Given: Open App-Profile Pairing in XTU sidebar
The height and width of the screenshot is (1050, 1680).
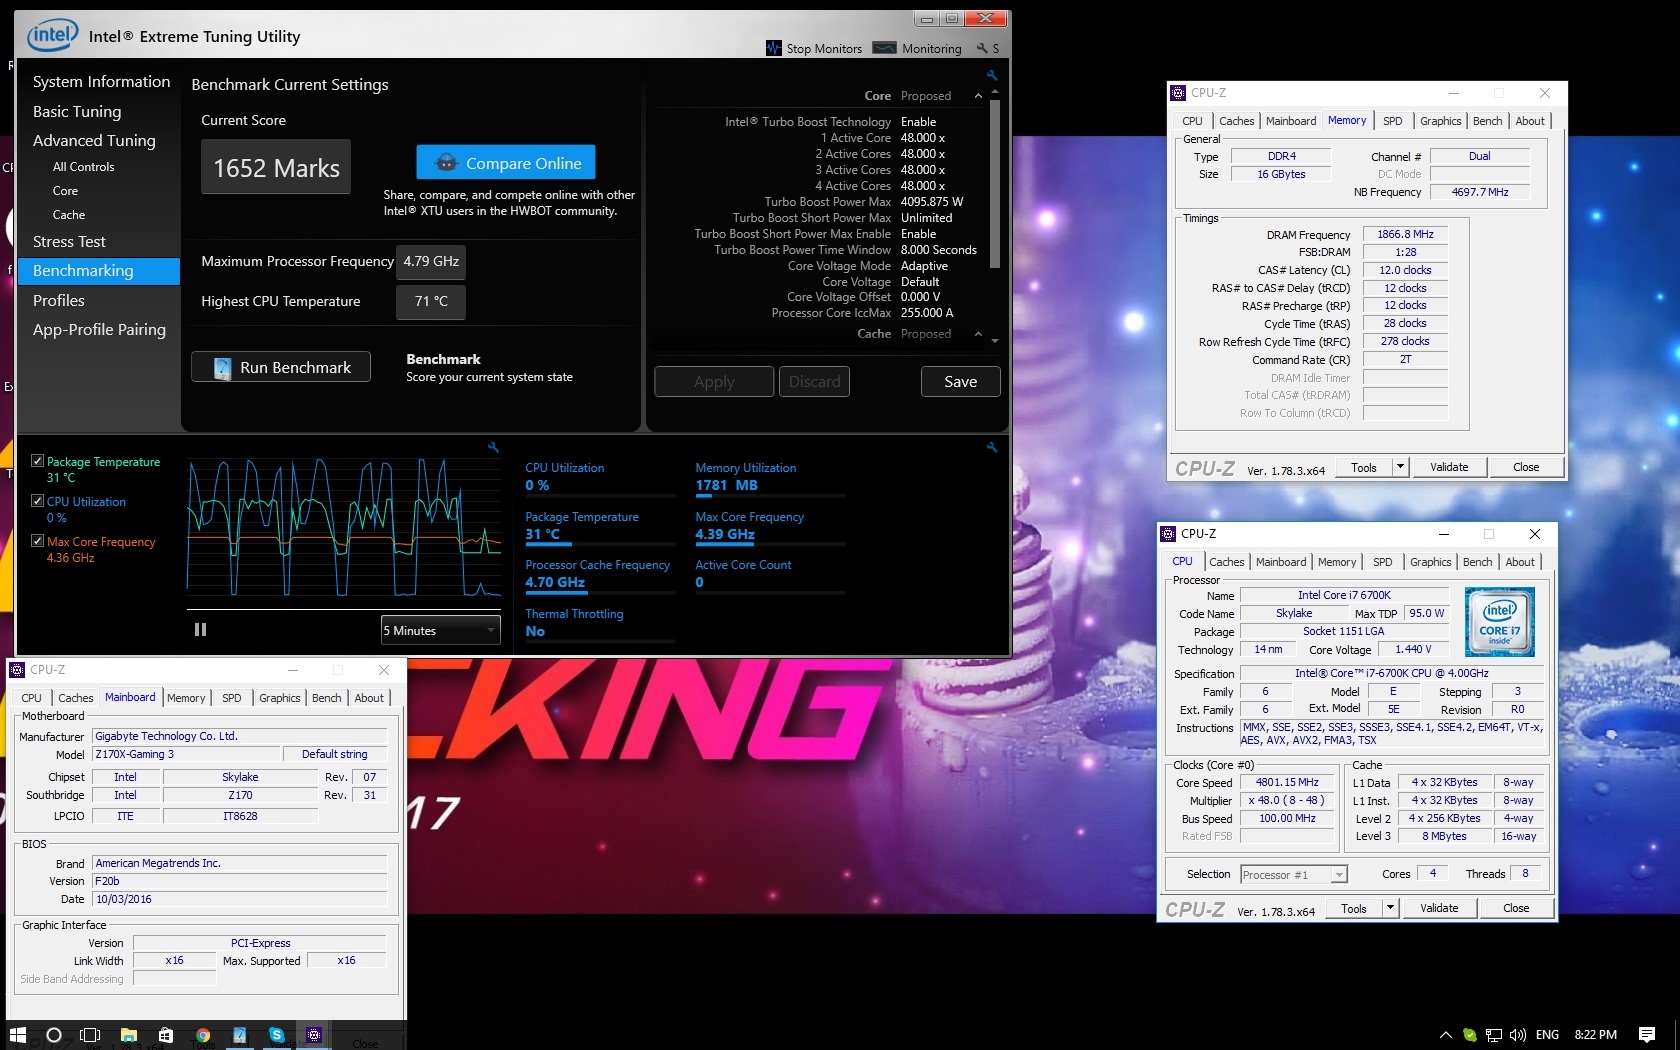Looking at the screenshot, I should 99,330.
